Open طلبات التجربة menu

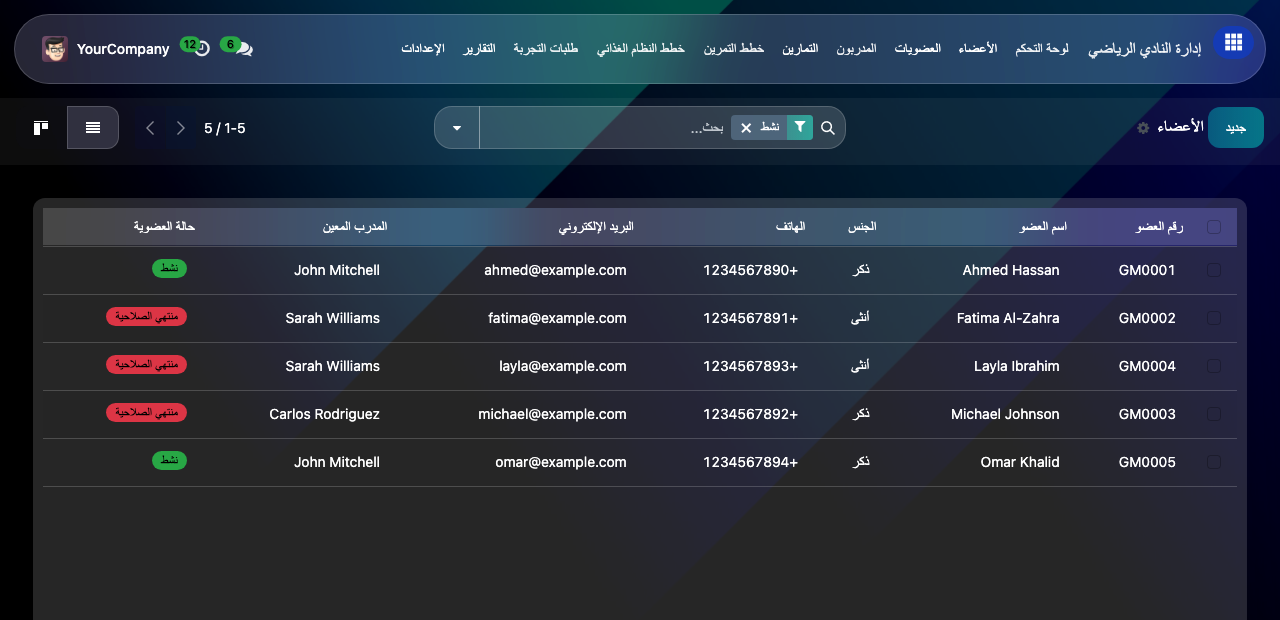click(546, 48)
